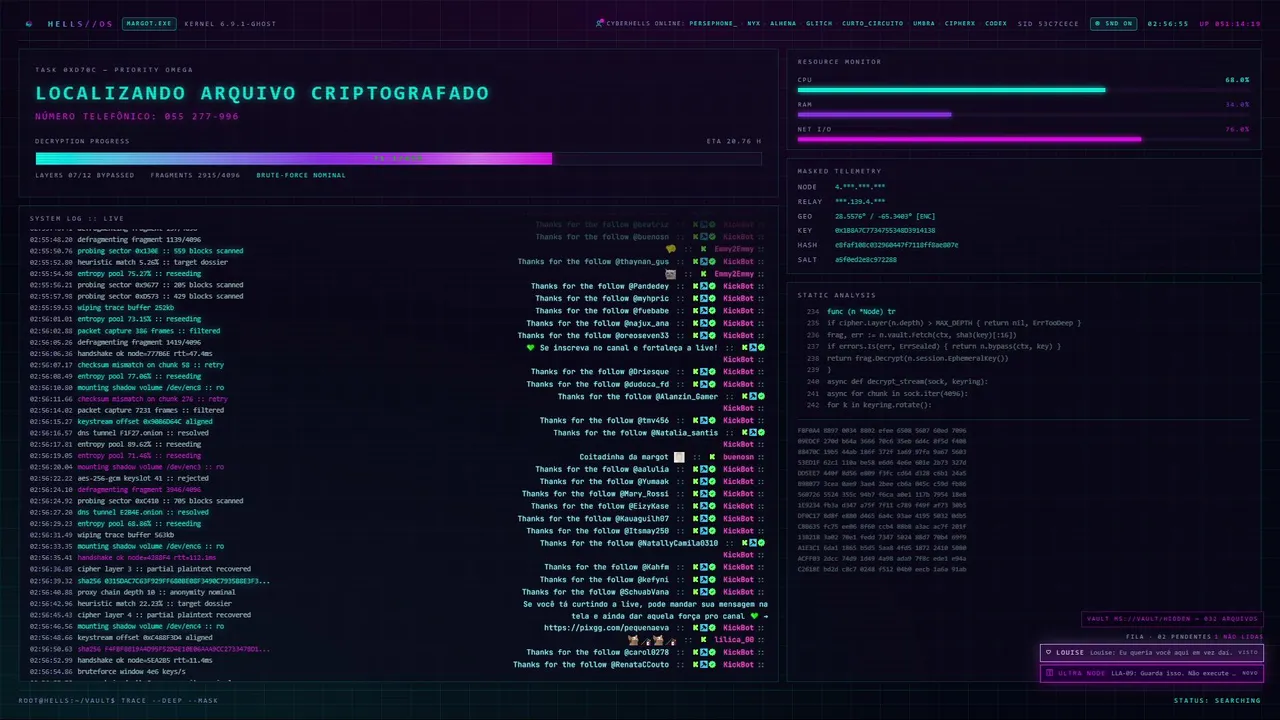Click the badge icons beside @myhpric follow message
Viewport: 1280px width, 720px height.
pos(703,298)
